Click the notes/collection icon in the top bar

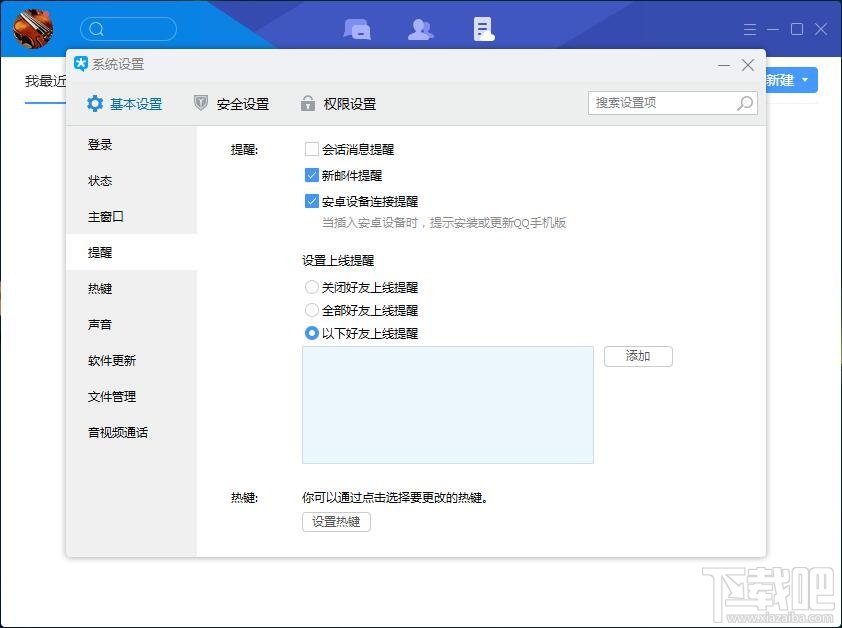pos(483,28)
